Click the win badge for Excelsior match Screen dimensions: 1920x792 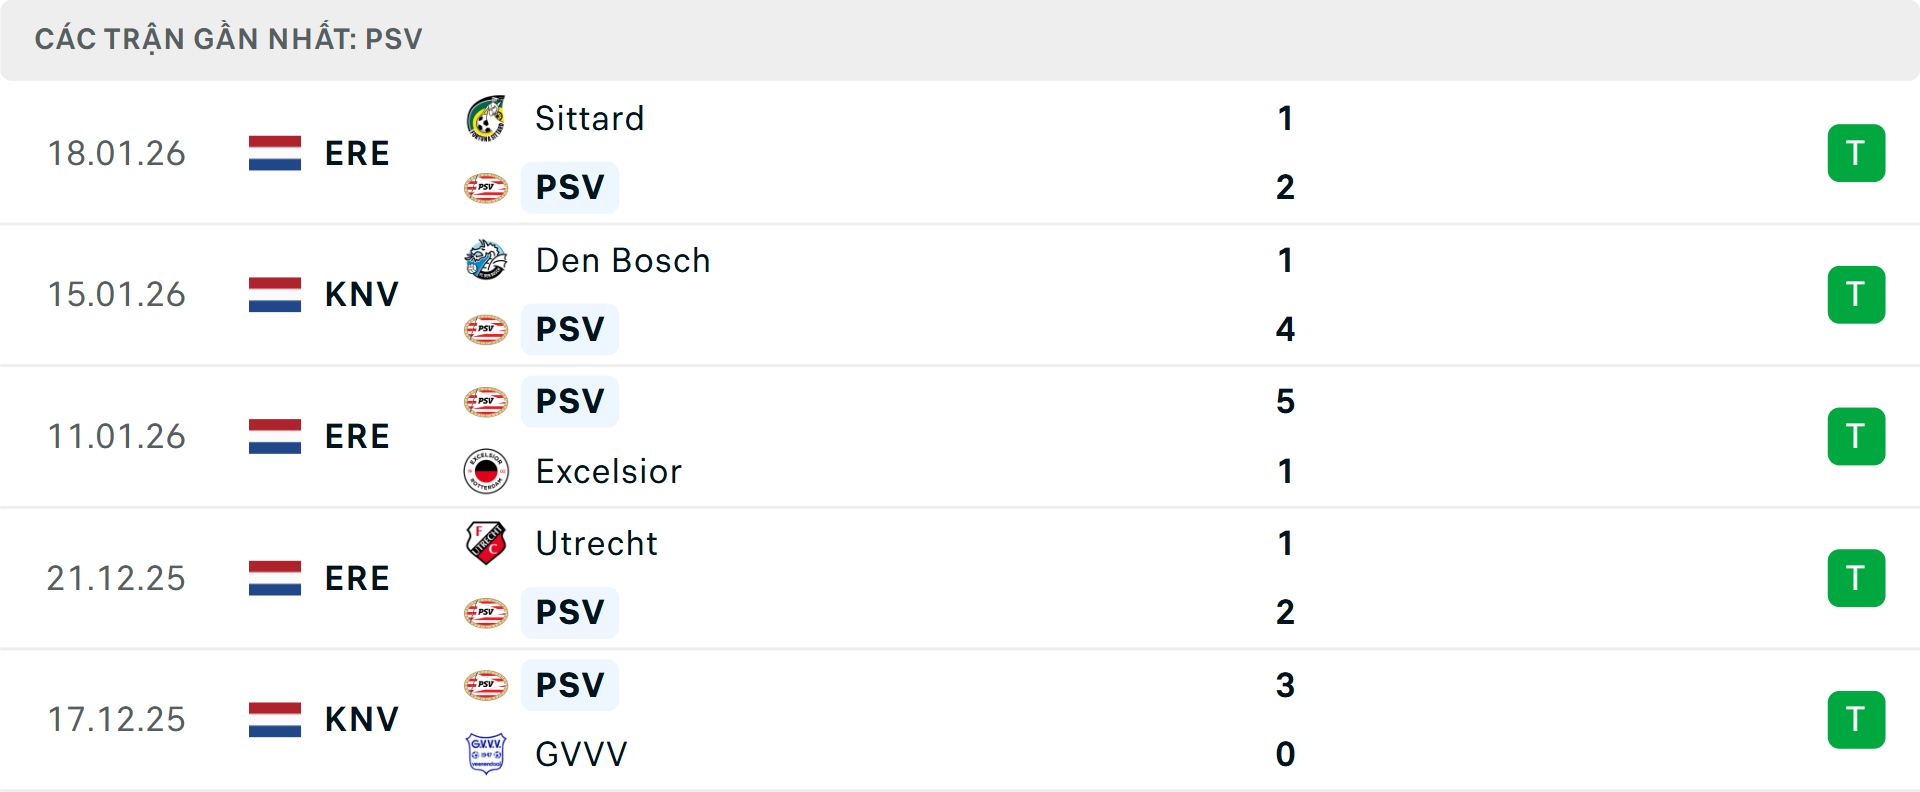(1856, 437)
